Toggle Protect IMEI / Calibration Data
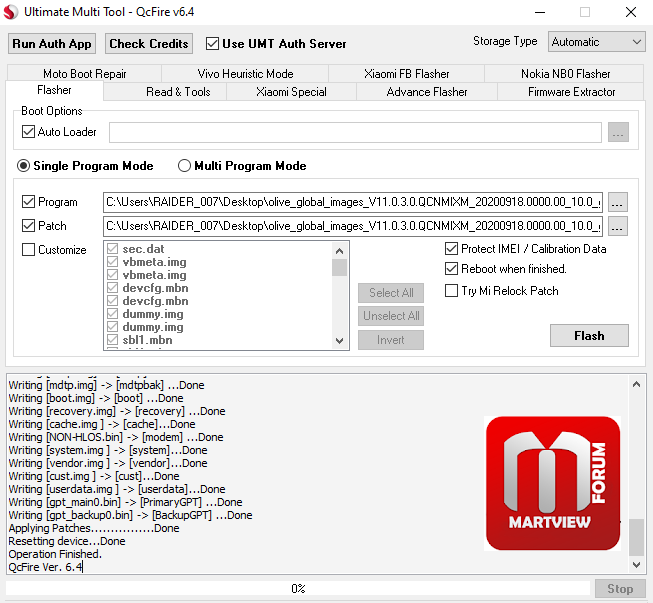653x603 pixels. 451,249
